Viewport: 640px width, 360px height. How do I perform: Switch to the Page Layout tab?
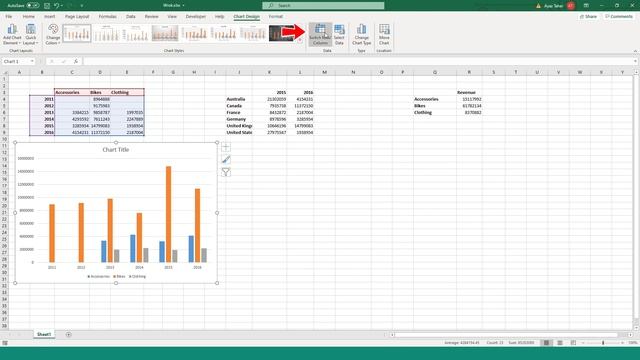click(77, 16)
